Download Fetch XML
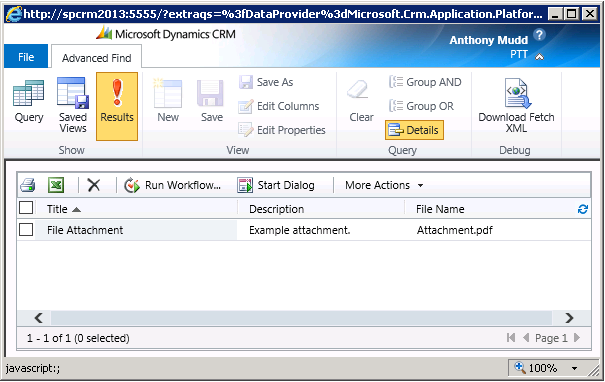 (516, 105)
